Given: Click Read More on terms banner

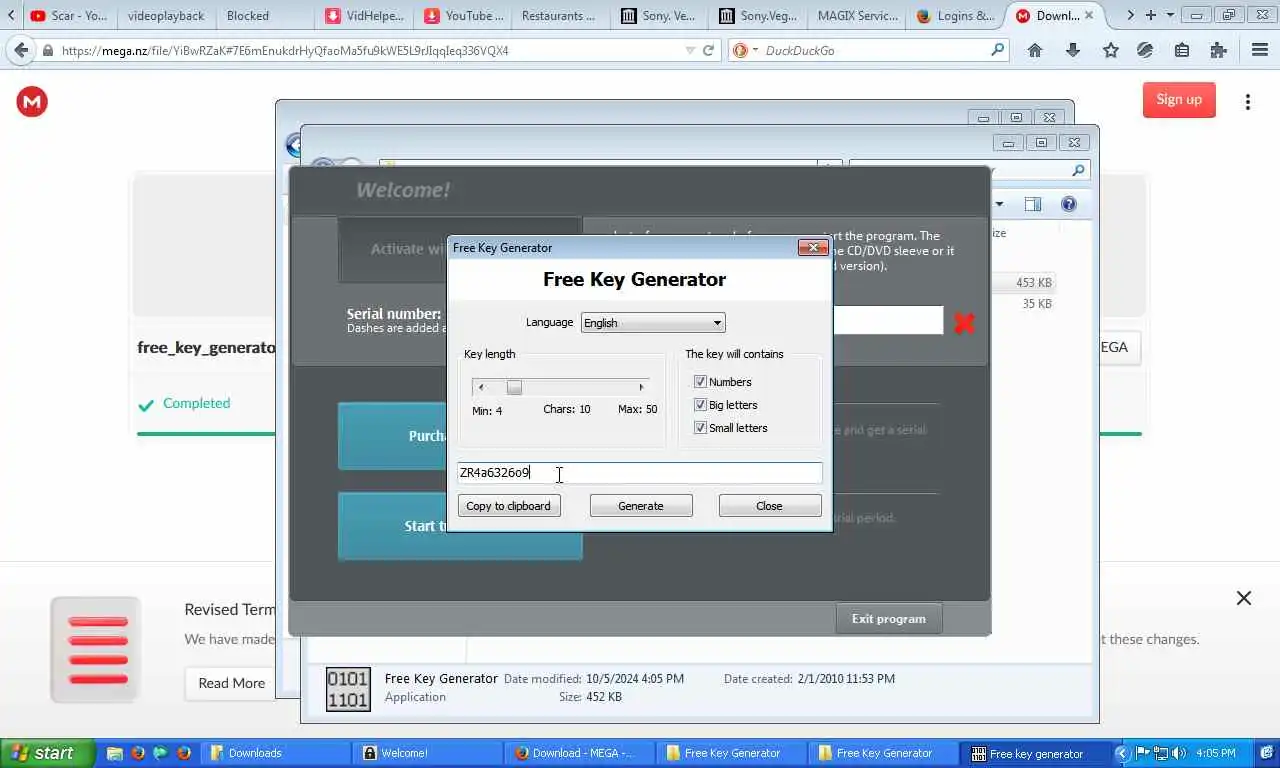Looking at the screenshot, I should point(232,683).
